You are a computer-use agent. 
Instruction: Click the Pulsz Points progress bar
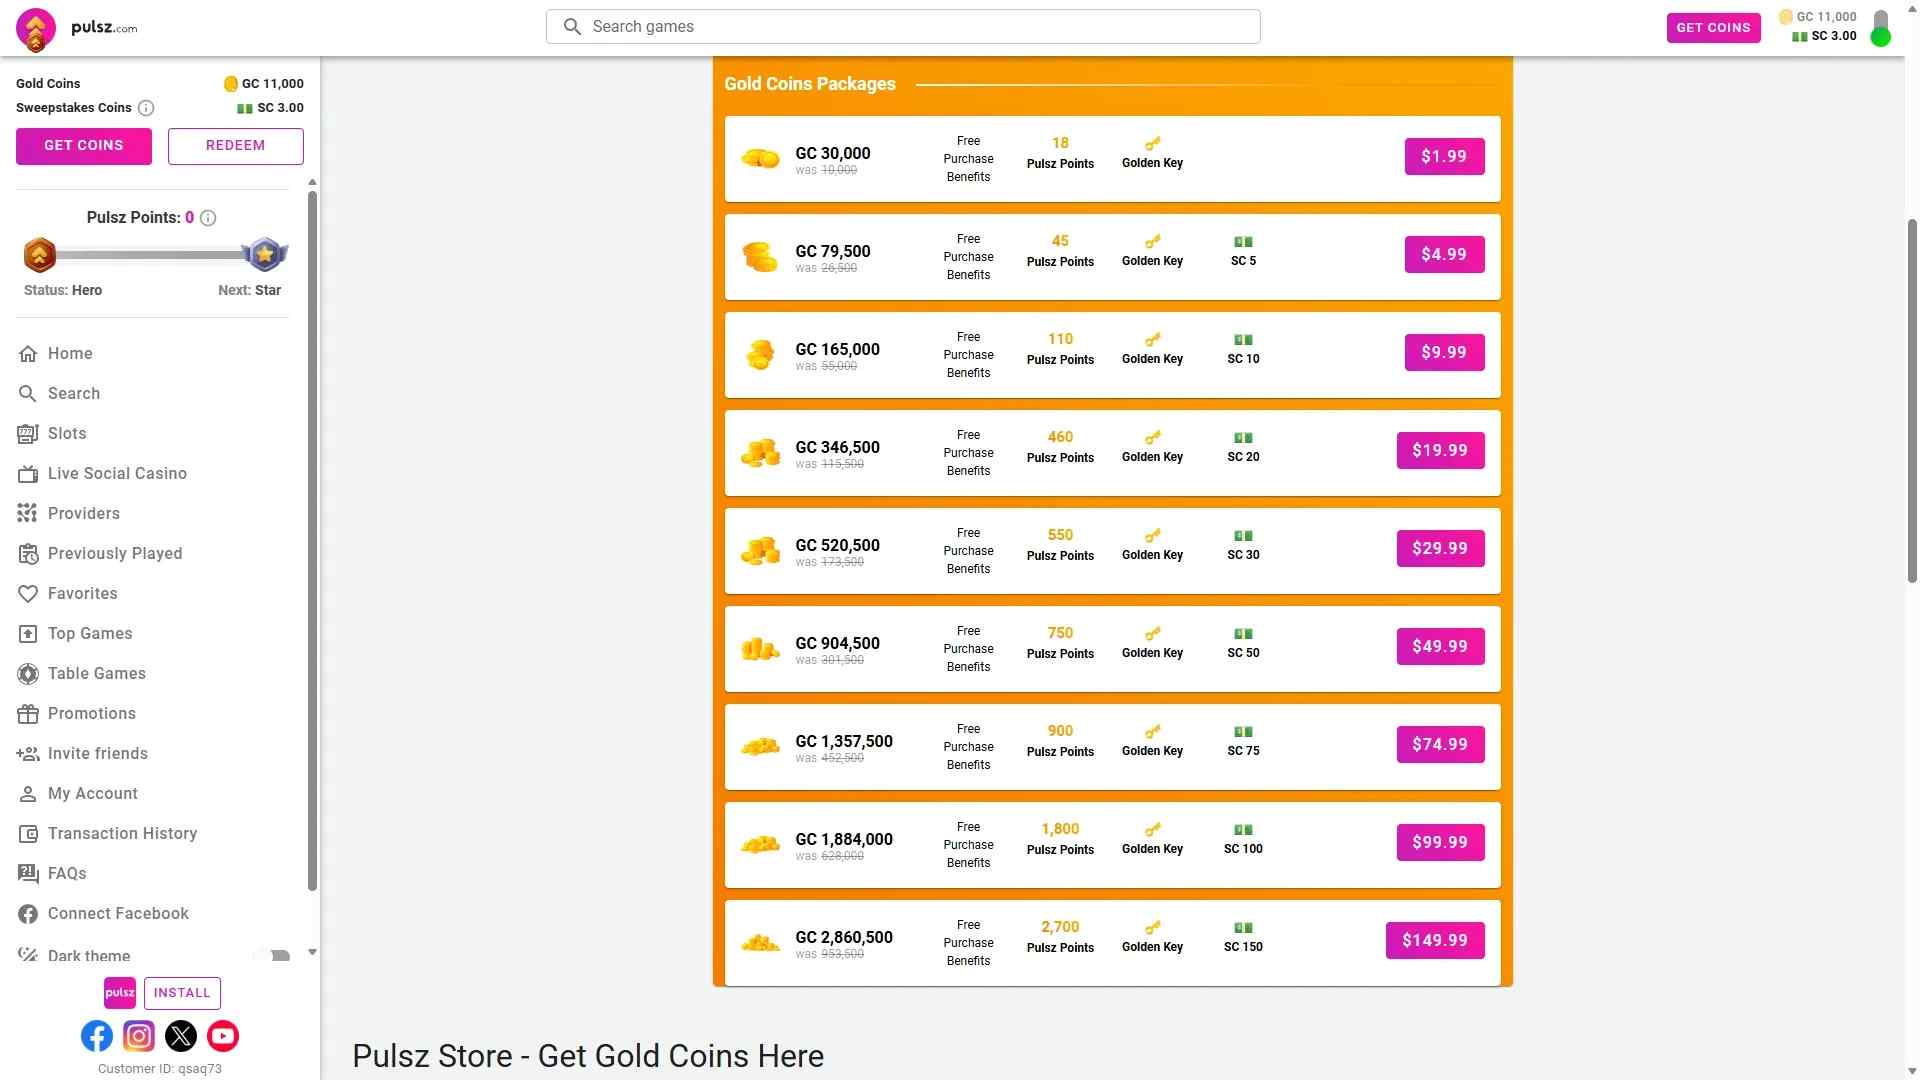click(152, 255)
